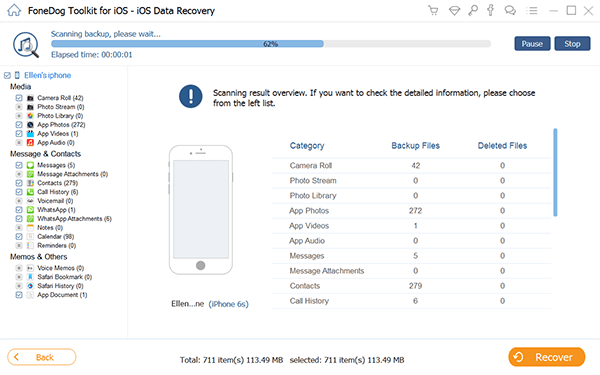Toggle the Ellen's iphone checkbox
600x375 pixels.
coord(7,75)
